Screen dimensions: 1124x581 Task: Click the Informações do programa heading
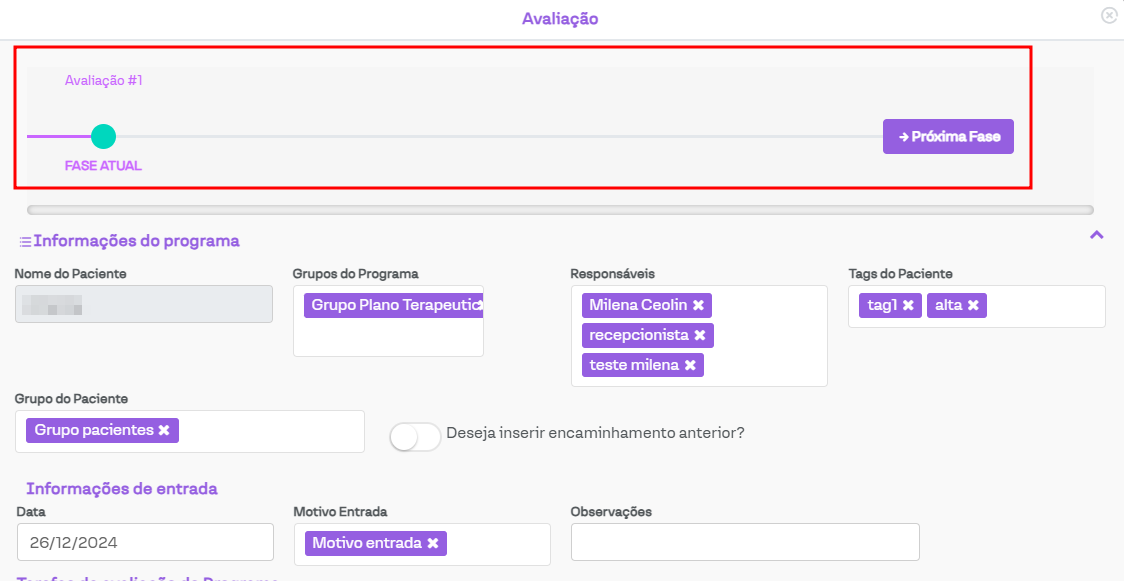point(136,241)
